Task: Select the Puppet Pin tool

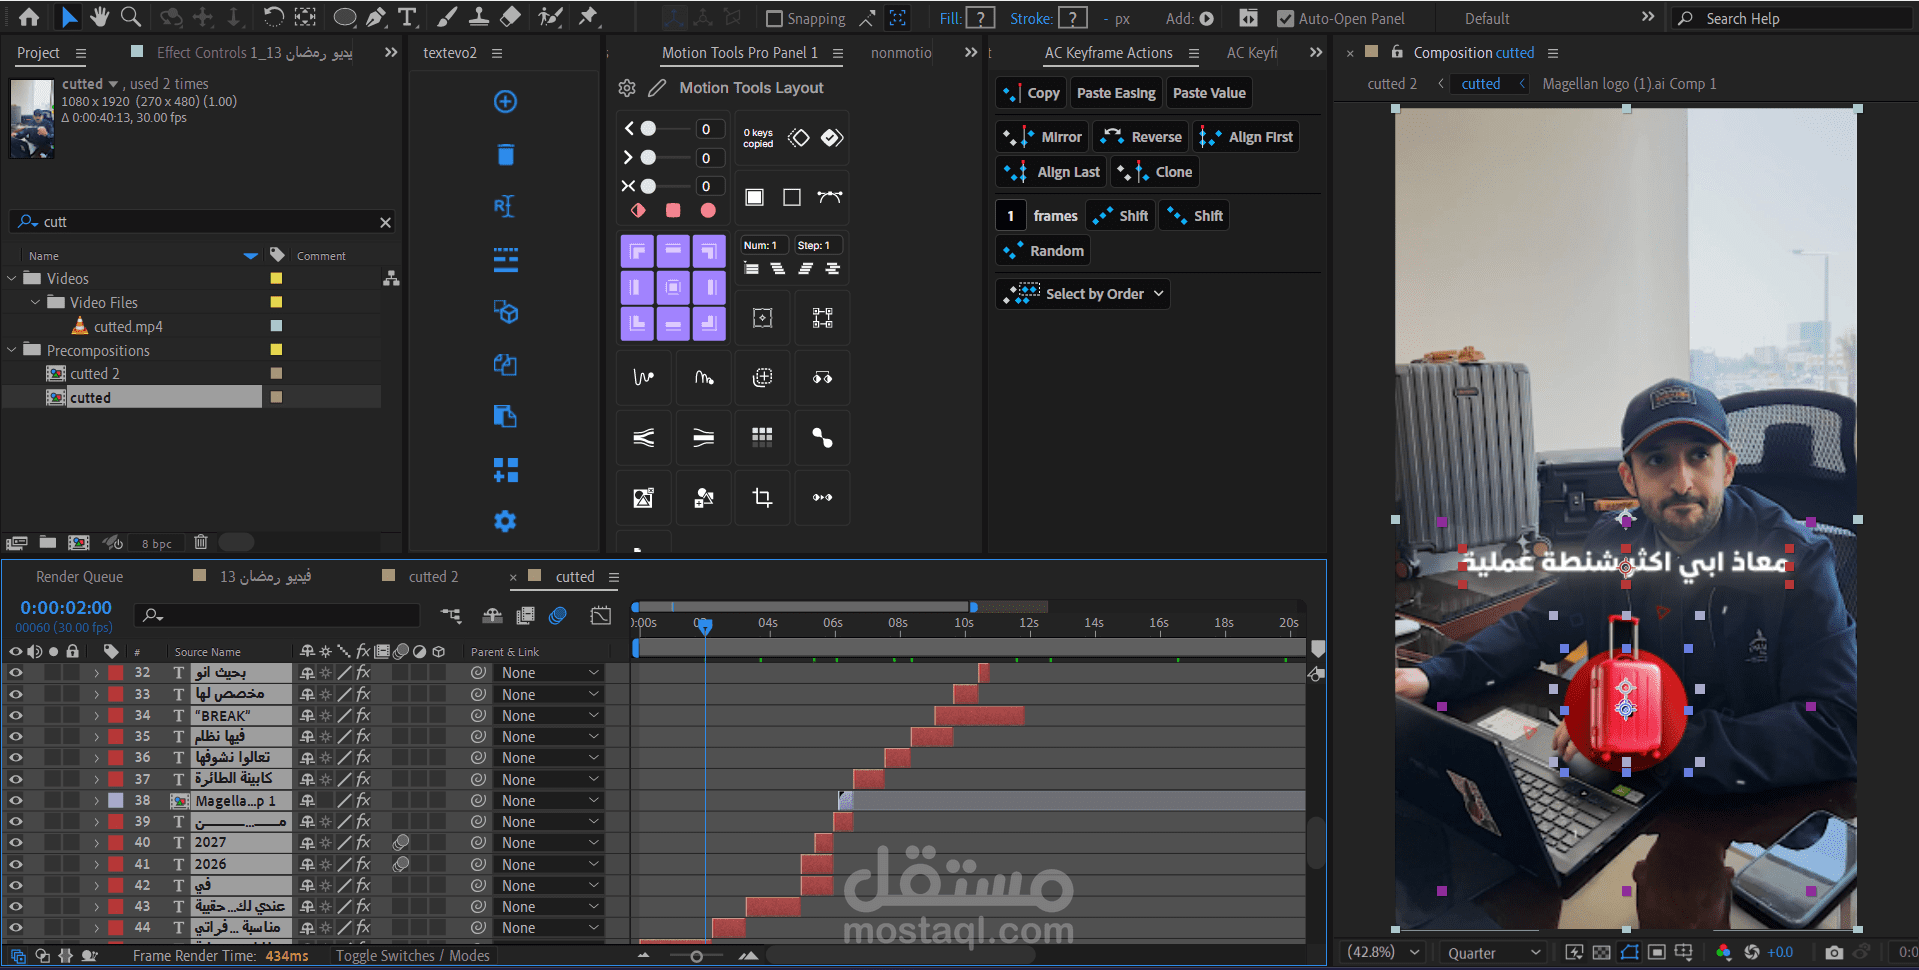Action: [x=588, y=17]
